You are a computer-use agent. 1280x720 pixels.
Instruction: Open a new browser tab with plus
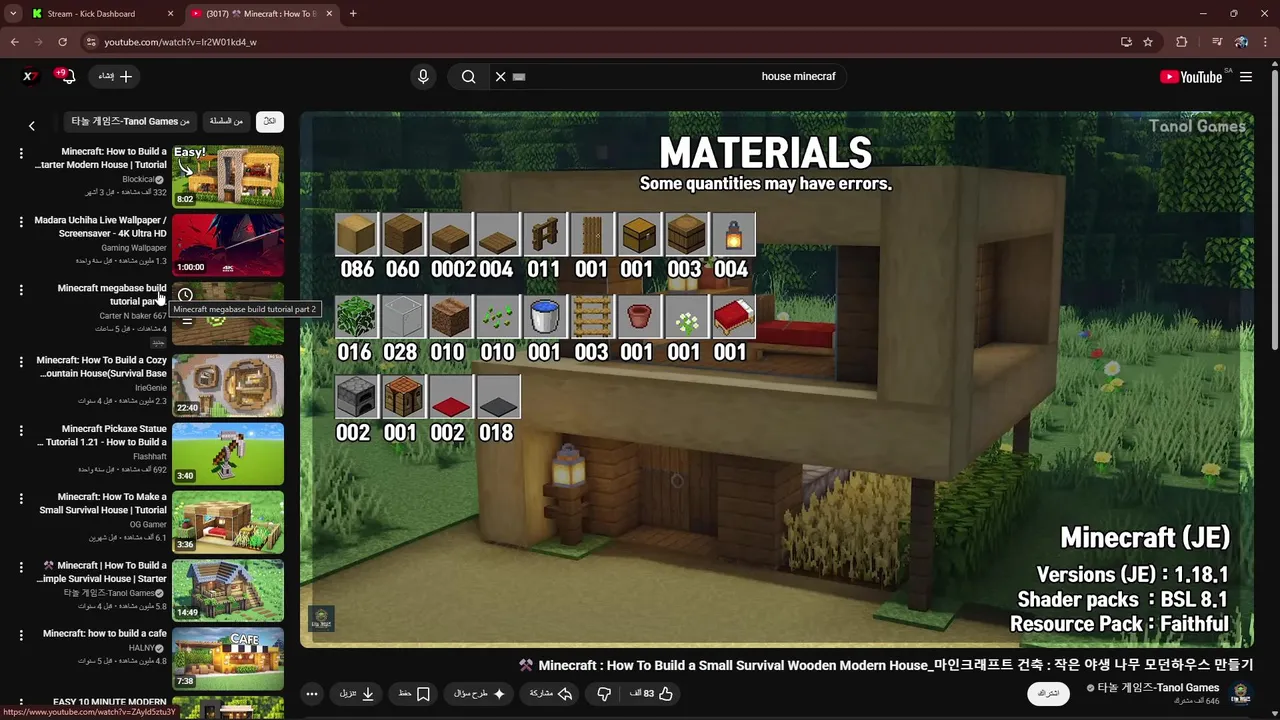[x=353, y=14]
